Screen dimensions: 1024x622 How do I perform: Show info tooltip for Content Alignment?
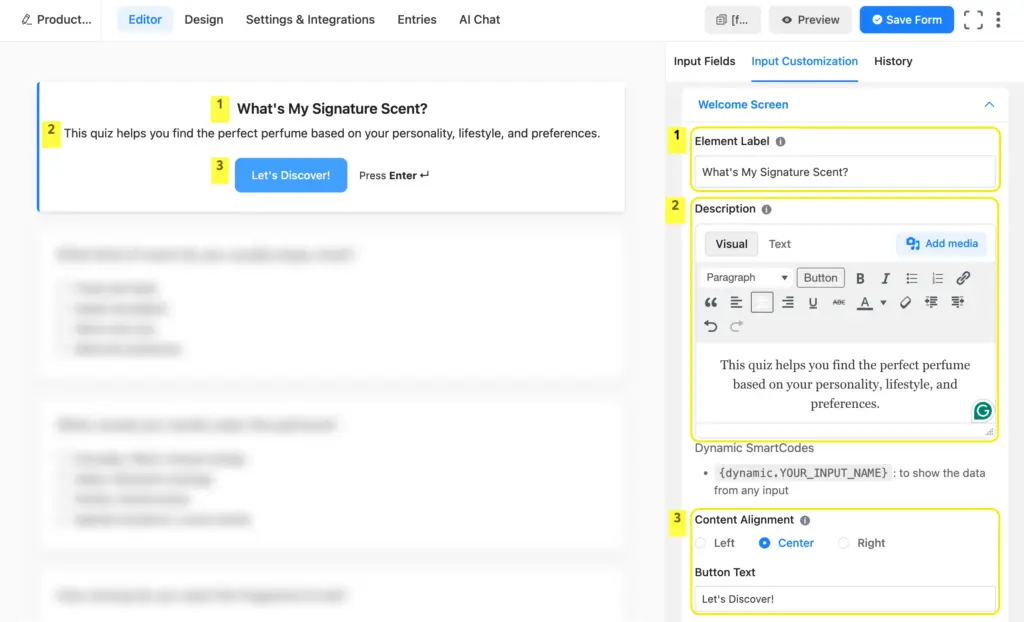point(805,520)
